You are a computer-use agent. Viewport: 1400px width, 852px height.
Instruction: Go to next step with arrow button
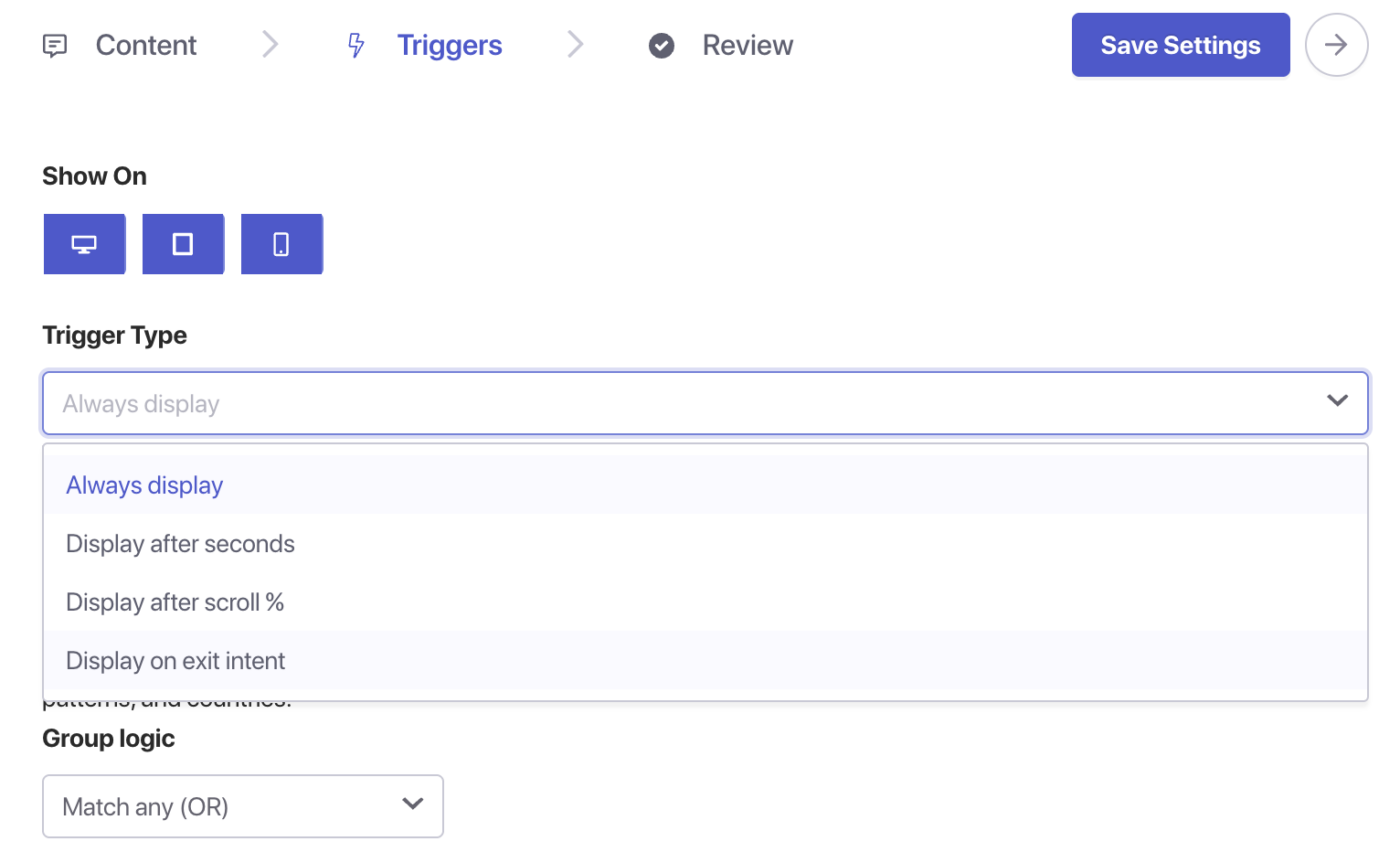coord(1336,45)
